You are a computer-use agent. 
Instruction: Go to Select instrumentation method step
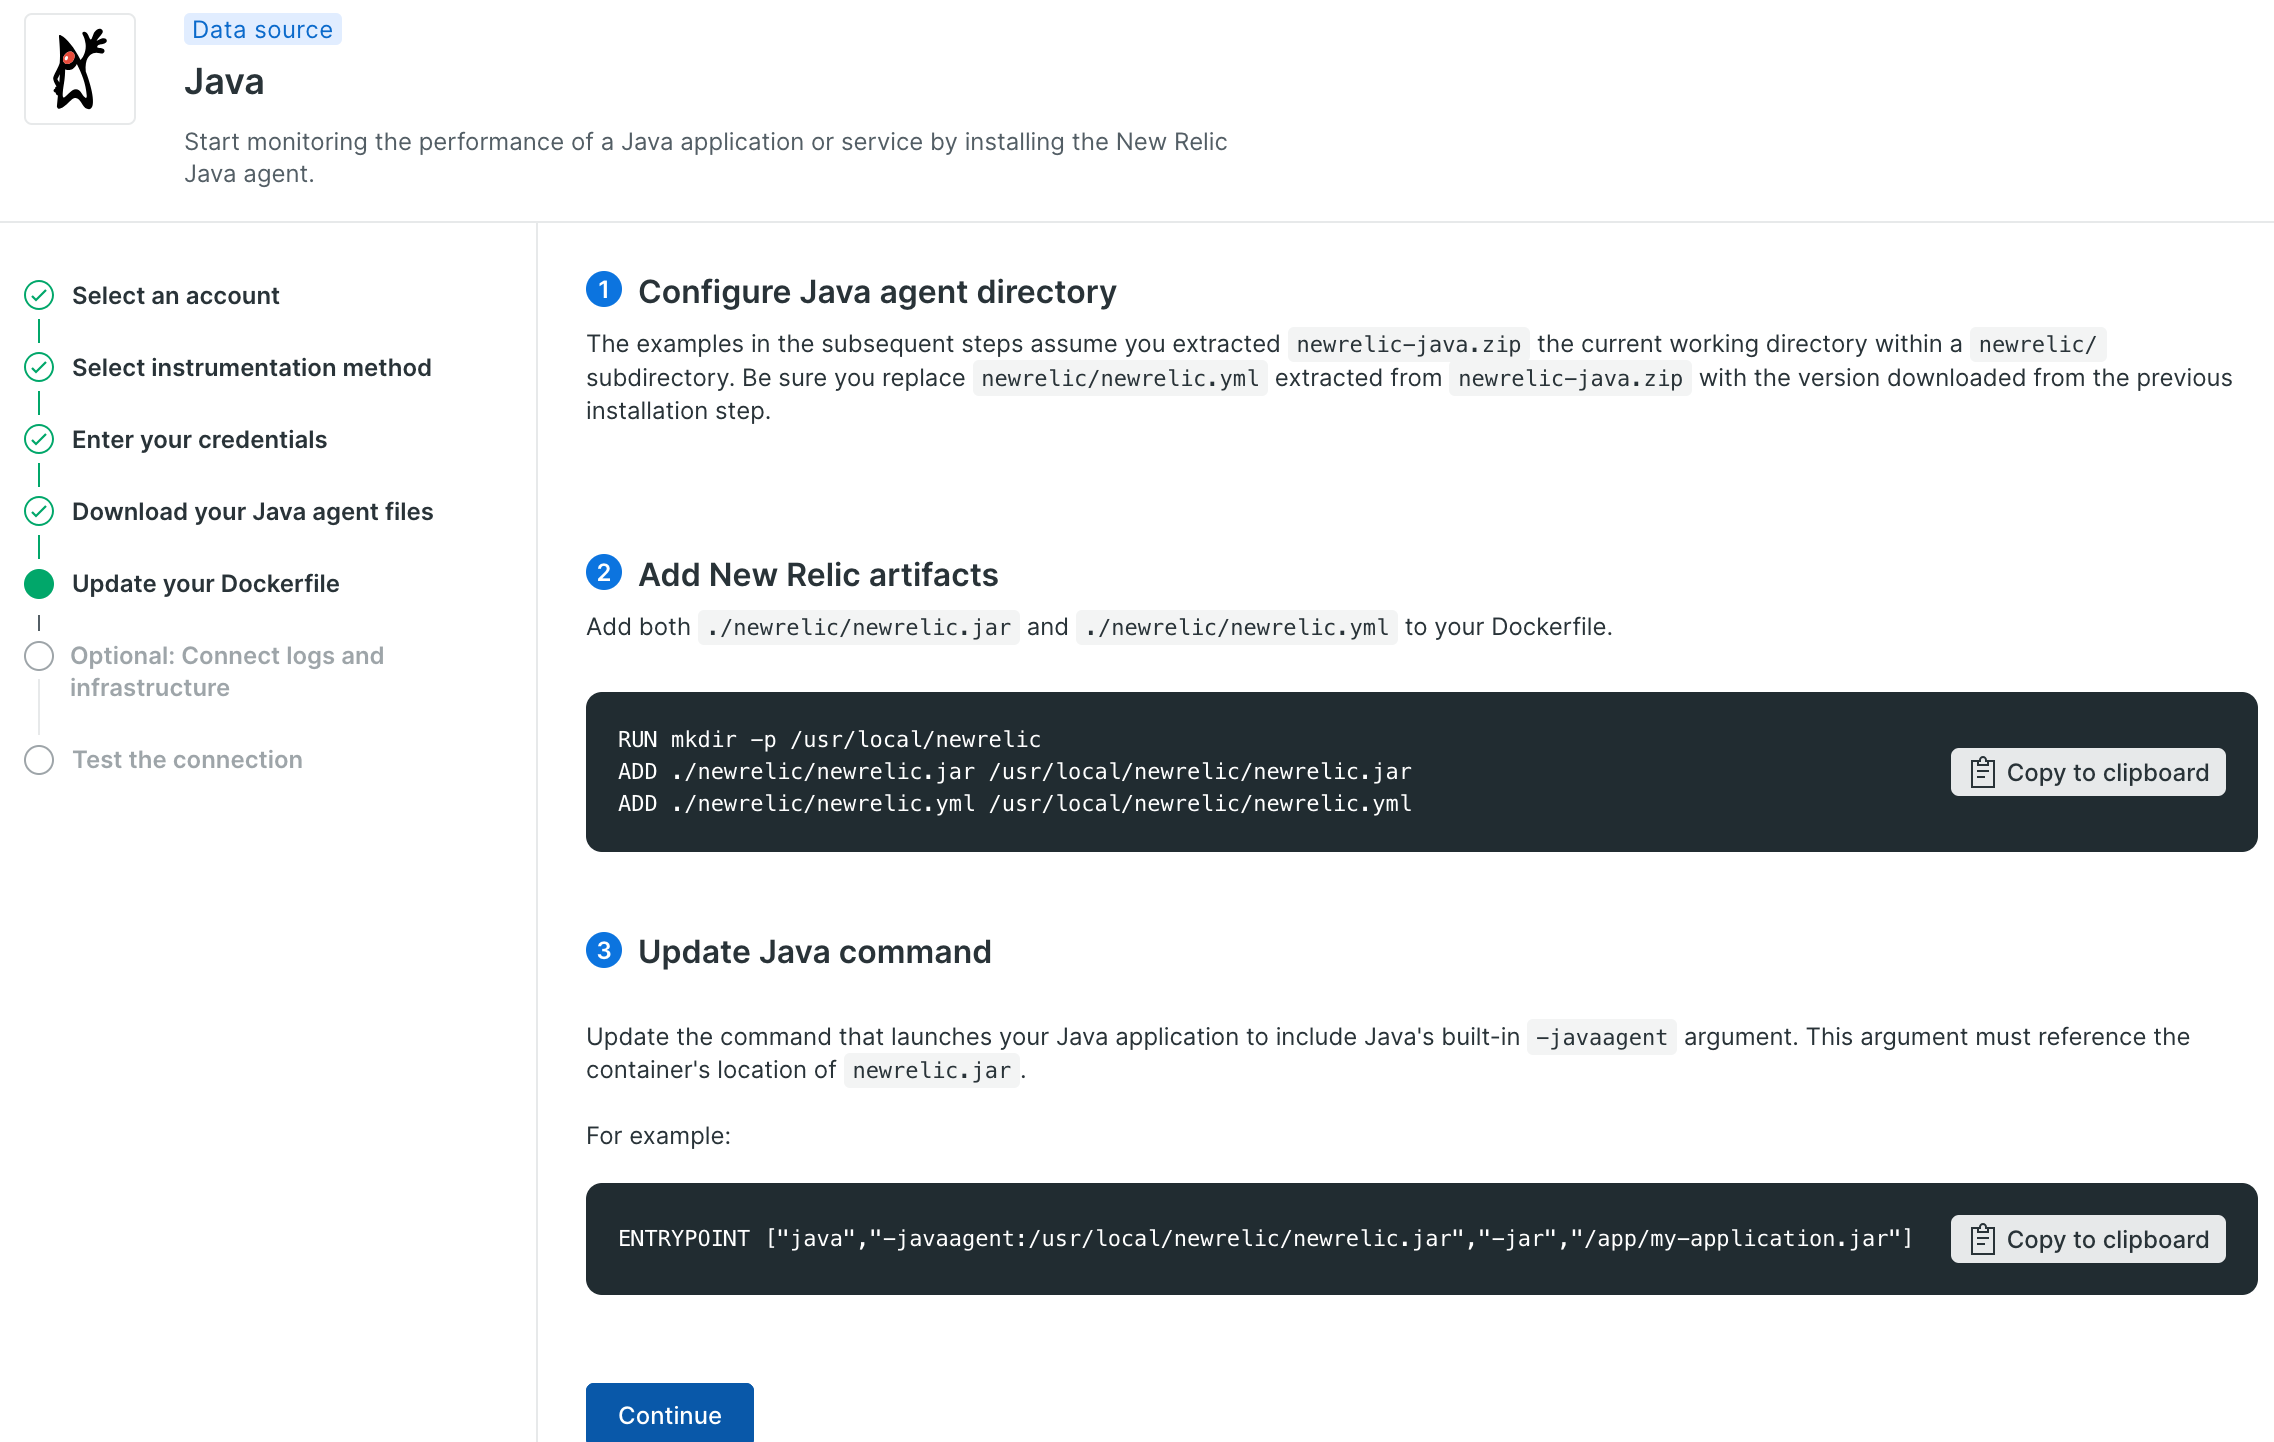point(251,367)
